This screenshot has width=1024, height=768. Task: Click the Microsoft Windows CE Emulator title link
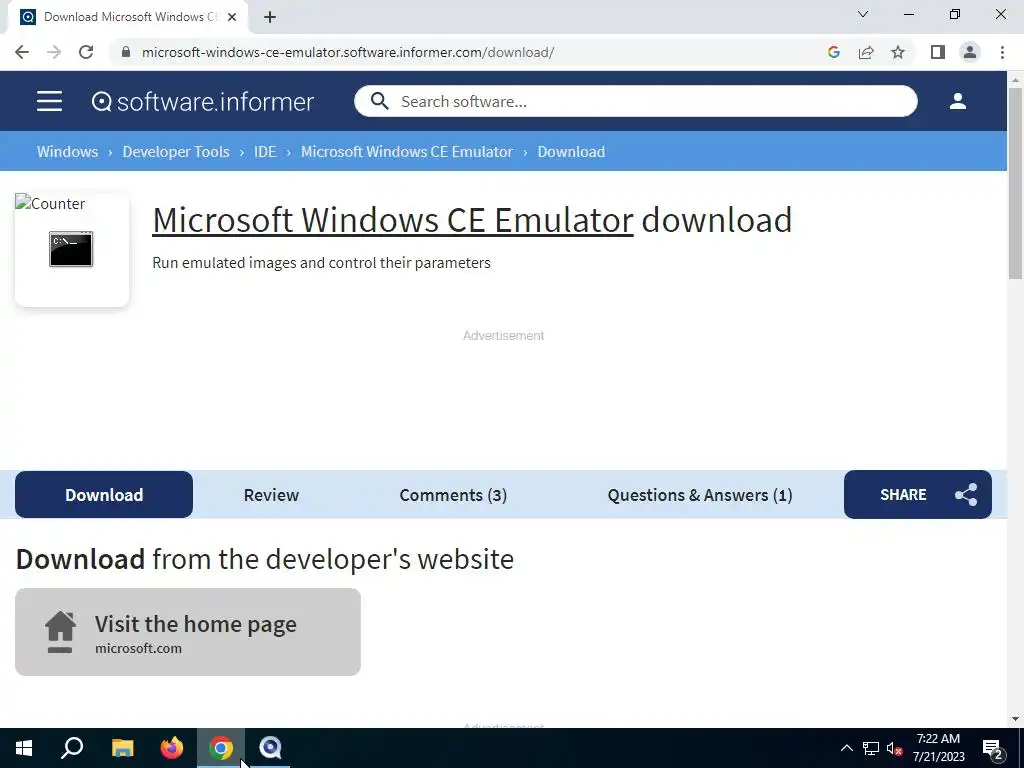pos(392,220)
